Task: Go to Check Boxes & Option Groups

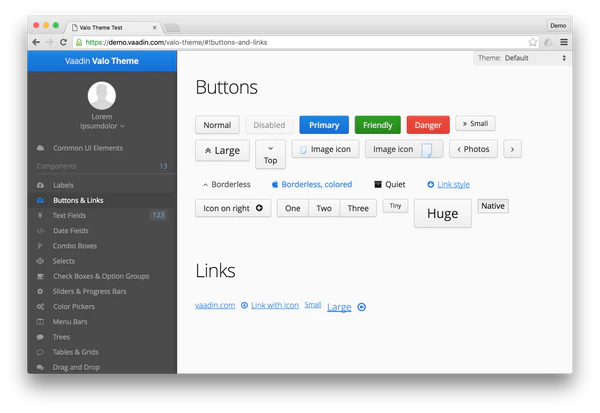Action: [x=100, y=276]
